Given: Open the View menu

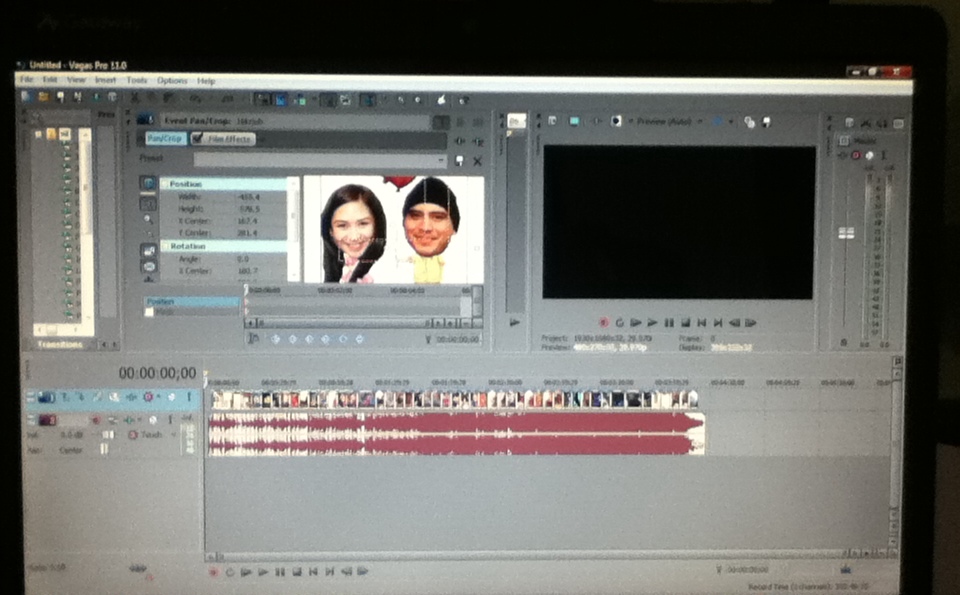Looking at the screenshot, I should point(76,80).
